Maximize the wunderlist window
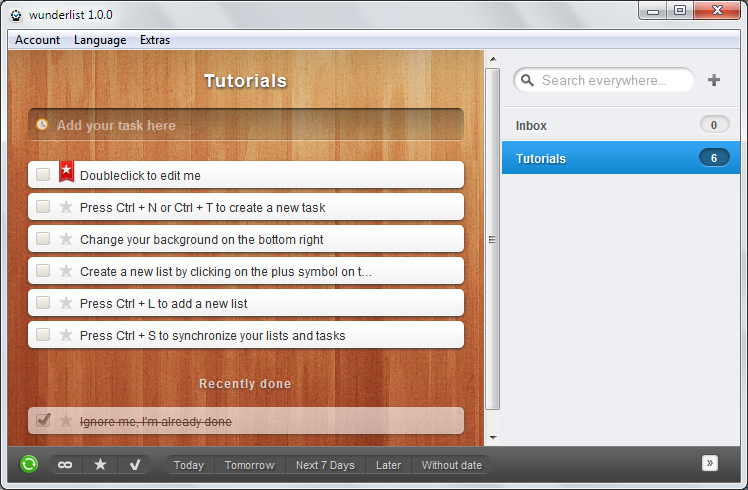The width and height of the screenshot is (748, 490). click(680, 10)
